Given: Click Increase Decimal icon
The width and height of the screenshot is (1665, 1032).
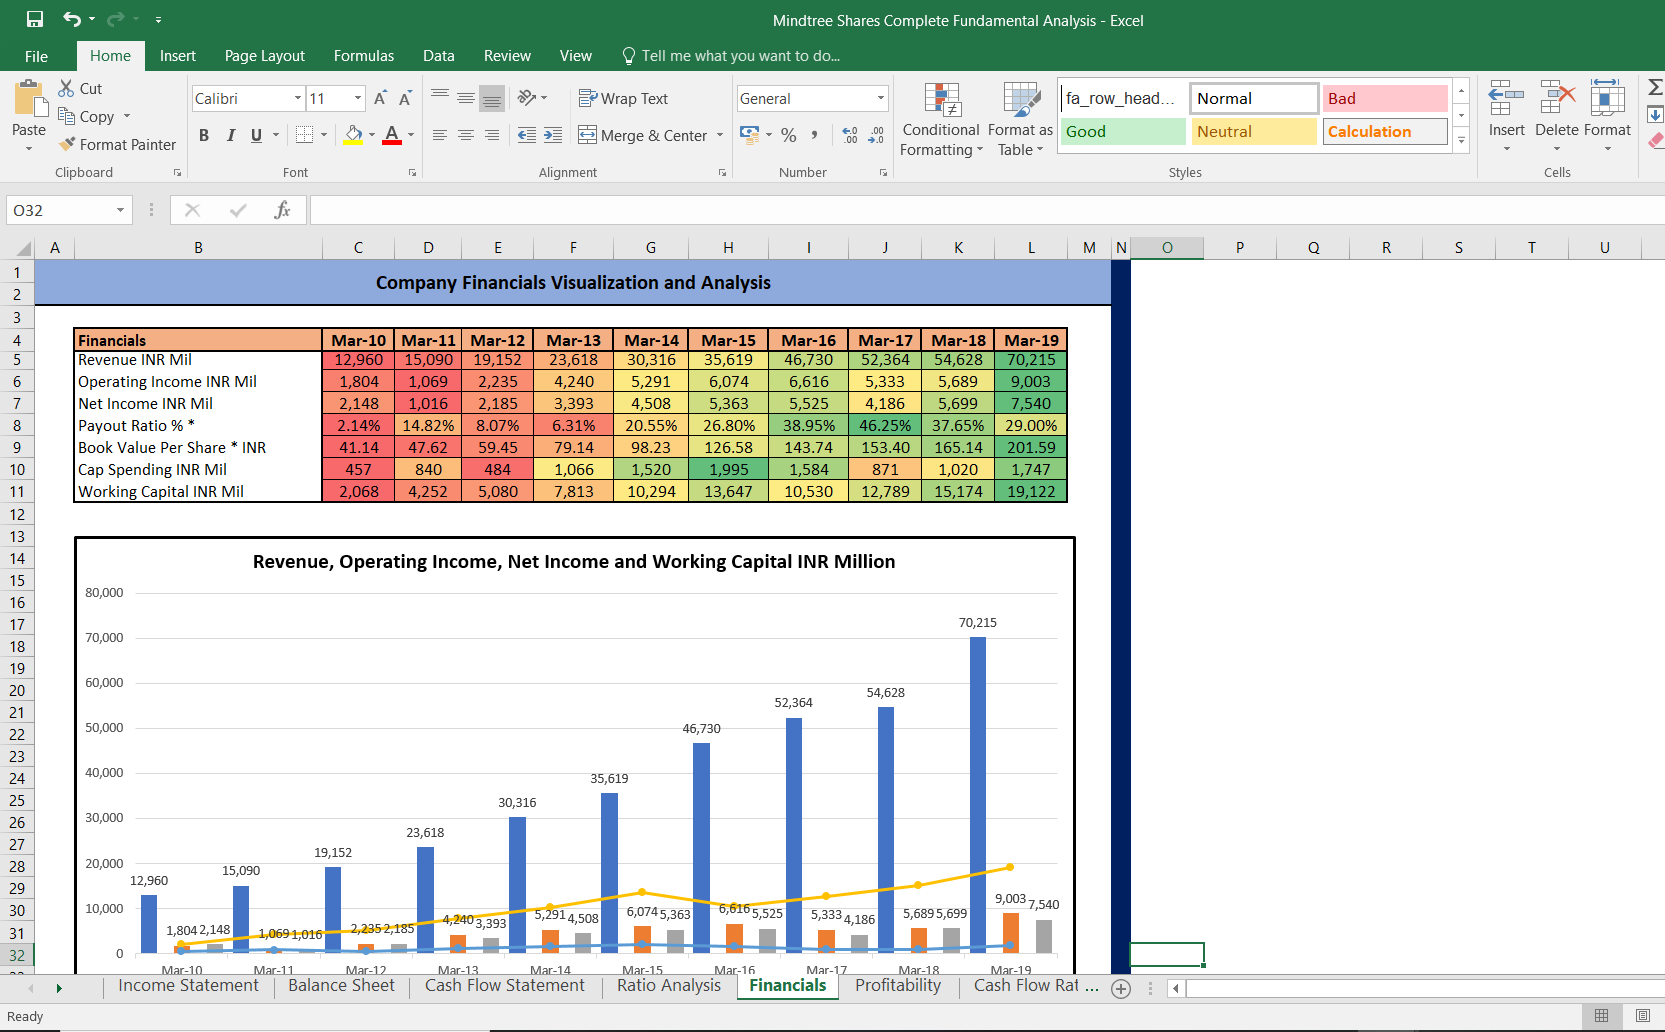Looking at the screenshot, I should [850, 134].
